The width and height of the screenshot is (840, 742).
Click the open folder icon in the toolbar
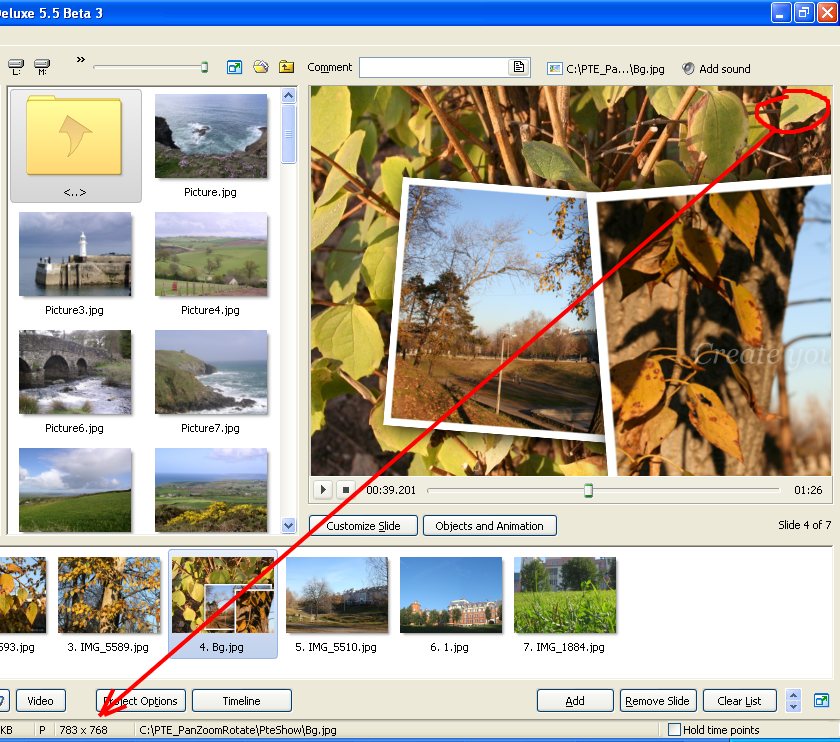click(261, 67)
